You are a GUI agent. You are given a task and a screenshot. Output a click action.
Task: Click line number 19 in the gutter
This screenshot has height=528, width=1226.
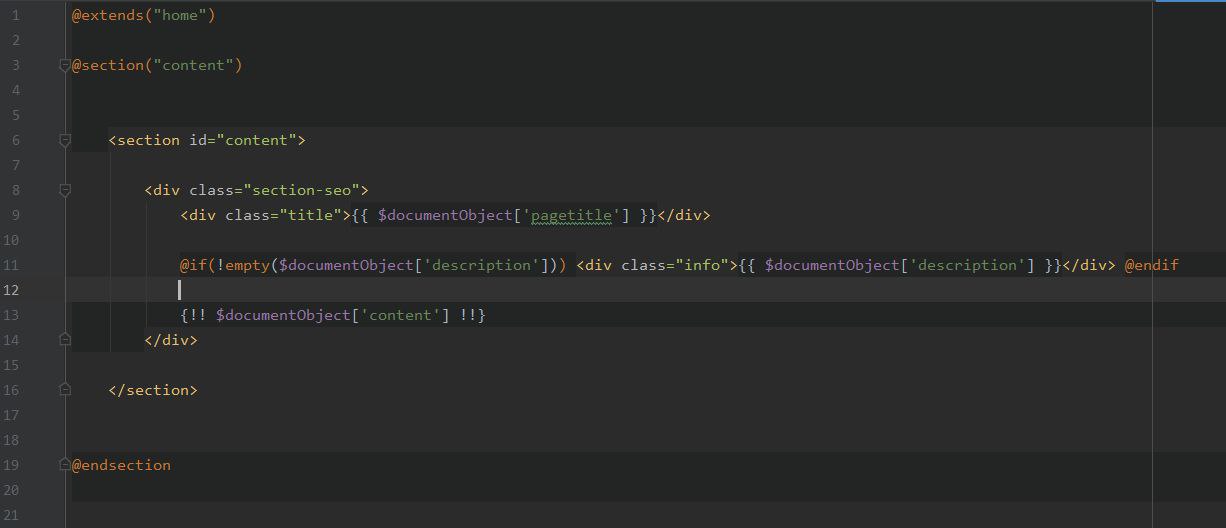[11, 466]
